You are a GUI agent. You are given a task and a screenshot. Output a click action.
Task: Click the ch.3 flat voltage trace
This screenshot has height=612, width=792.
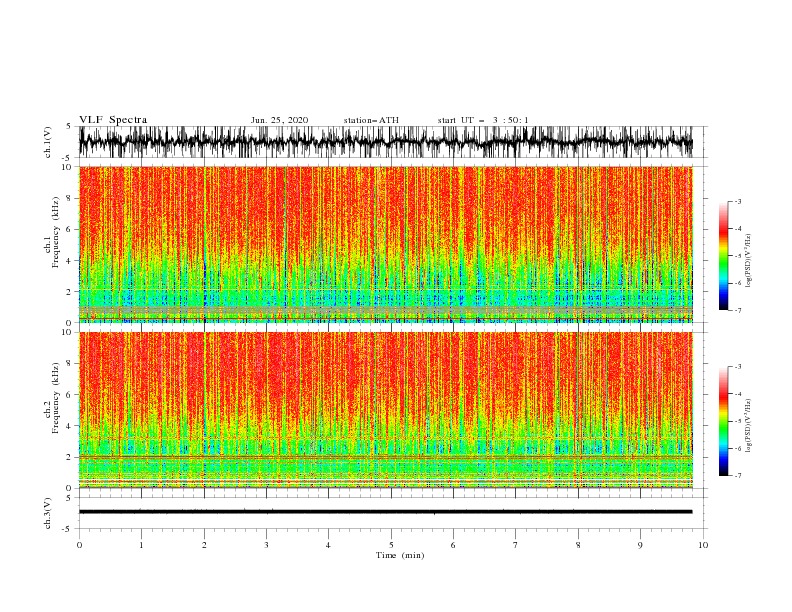[386, 512]
